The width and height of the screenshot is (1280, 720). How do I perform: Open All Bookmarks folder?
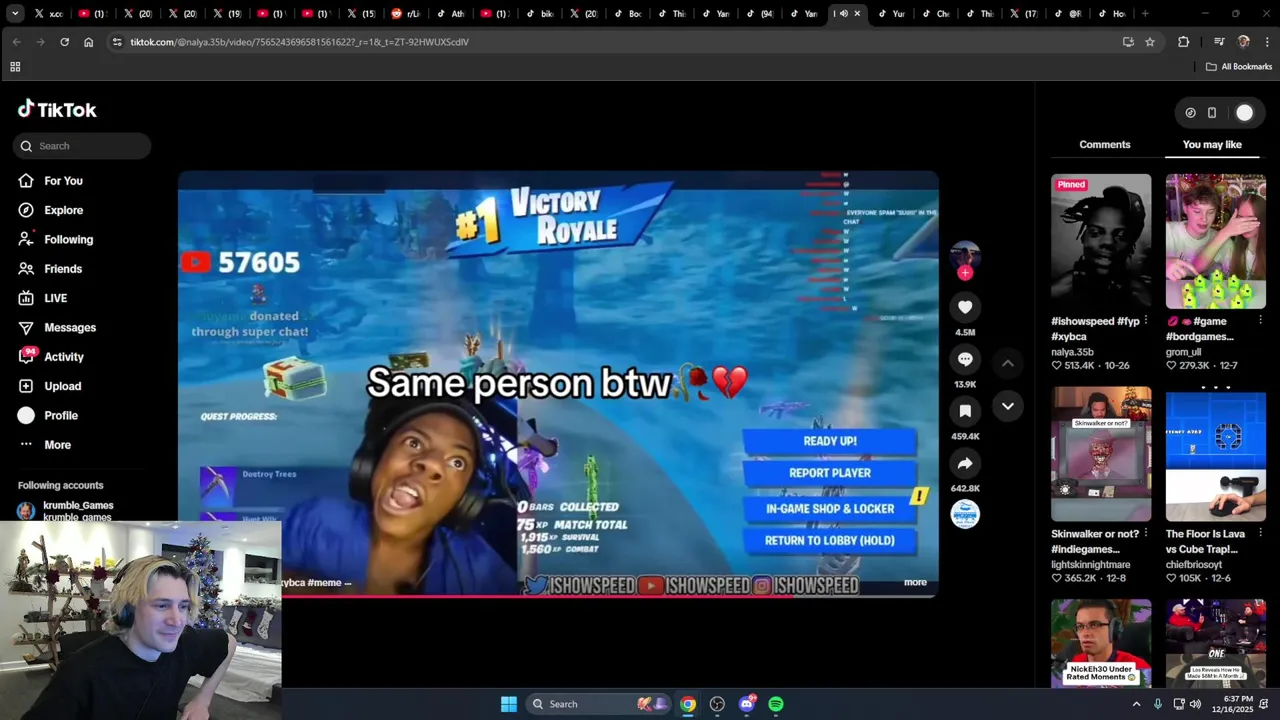[1239, 67]
